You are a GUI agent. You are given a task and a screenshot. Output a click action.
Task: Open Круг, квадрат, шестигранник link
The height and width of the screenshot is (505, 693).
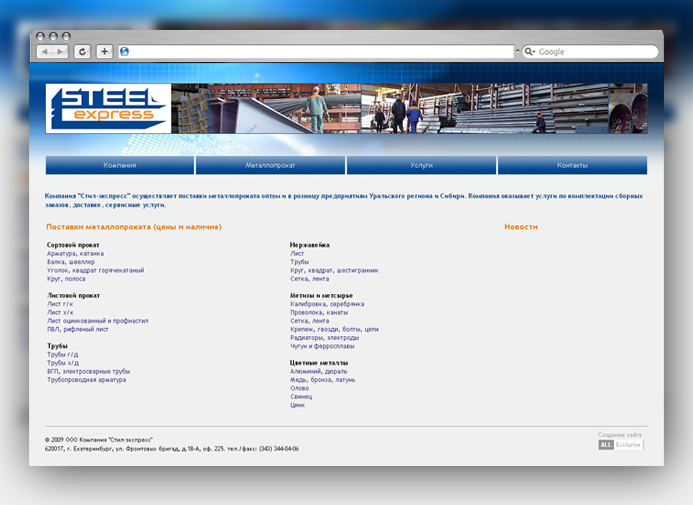pyautogui.click(x=334, y=270)
